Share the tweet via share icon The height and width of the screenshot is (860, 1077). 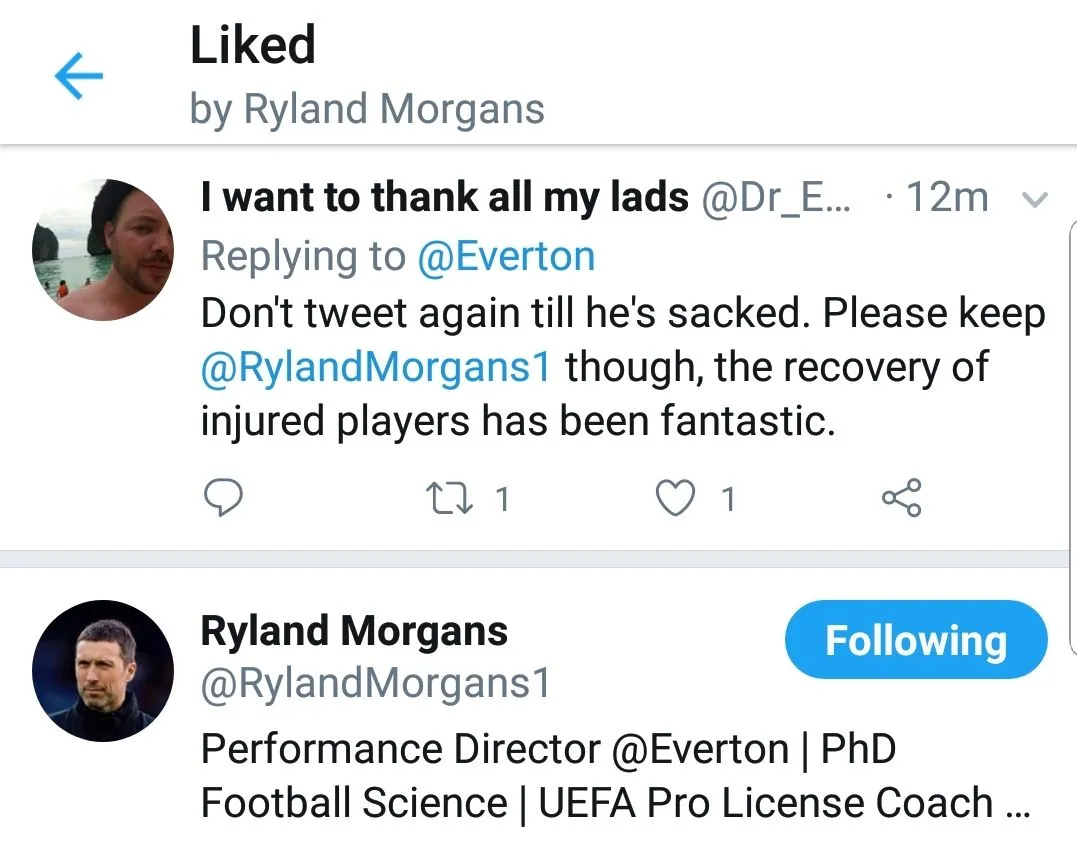(901, 497)
